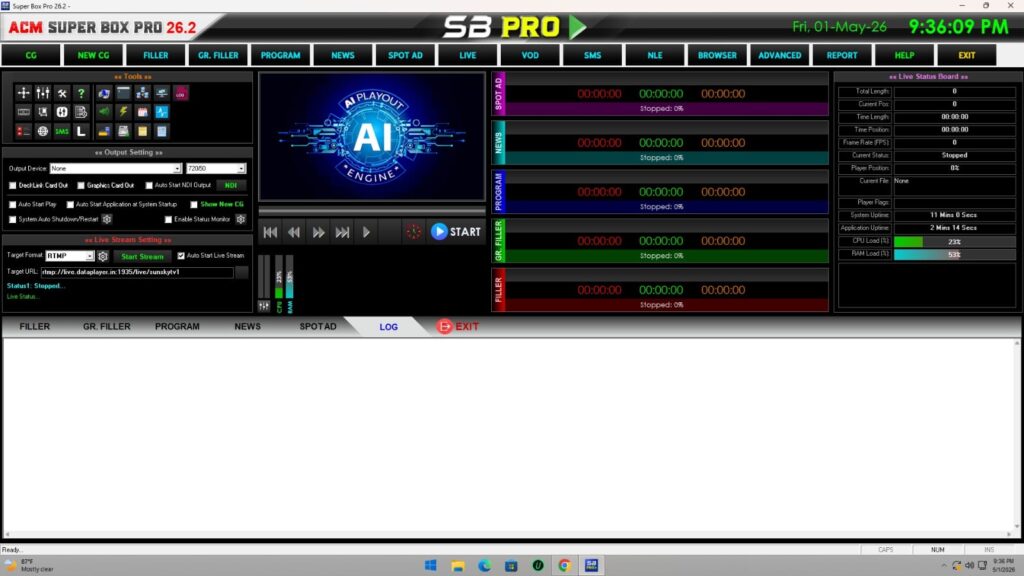Select the LOG tab
1024x576 pixels.
point(389,327)
